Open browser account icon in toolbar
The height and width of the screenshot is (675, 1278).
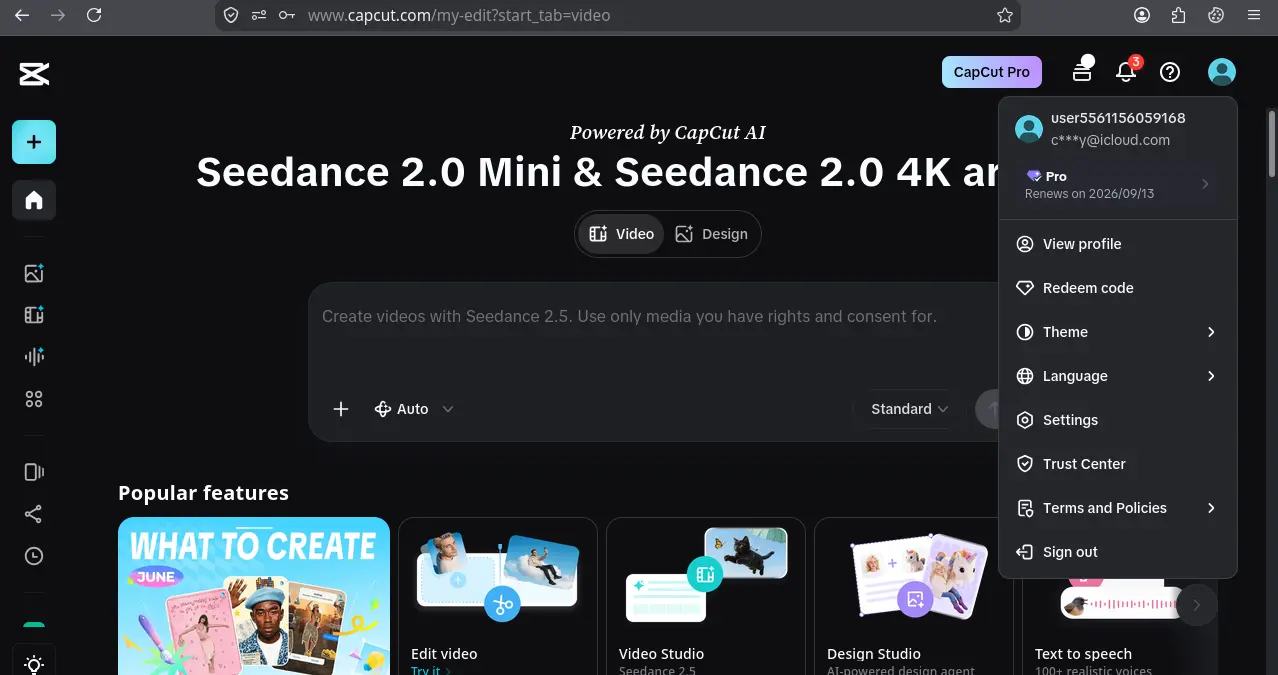pos(1142,15)
